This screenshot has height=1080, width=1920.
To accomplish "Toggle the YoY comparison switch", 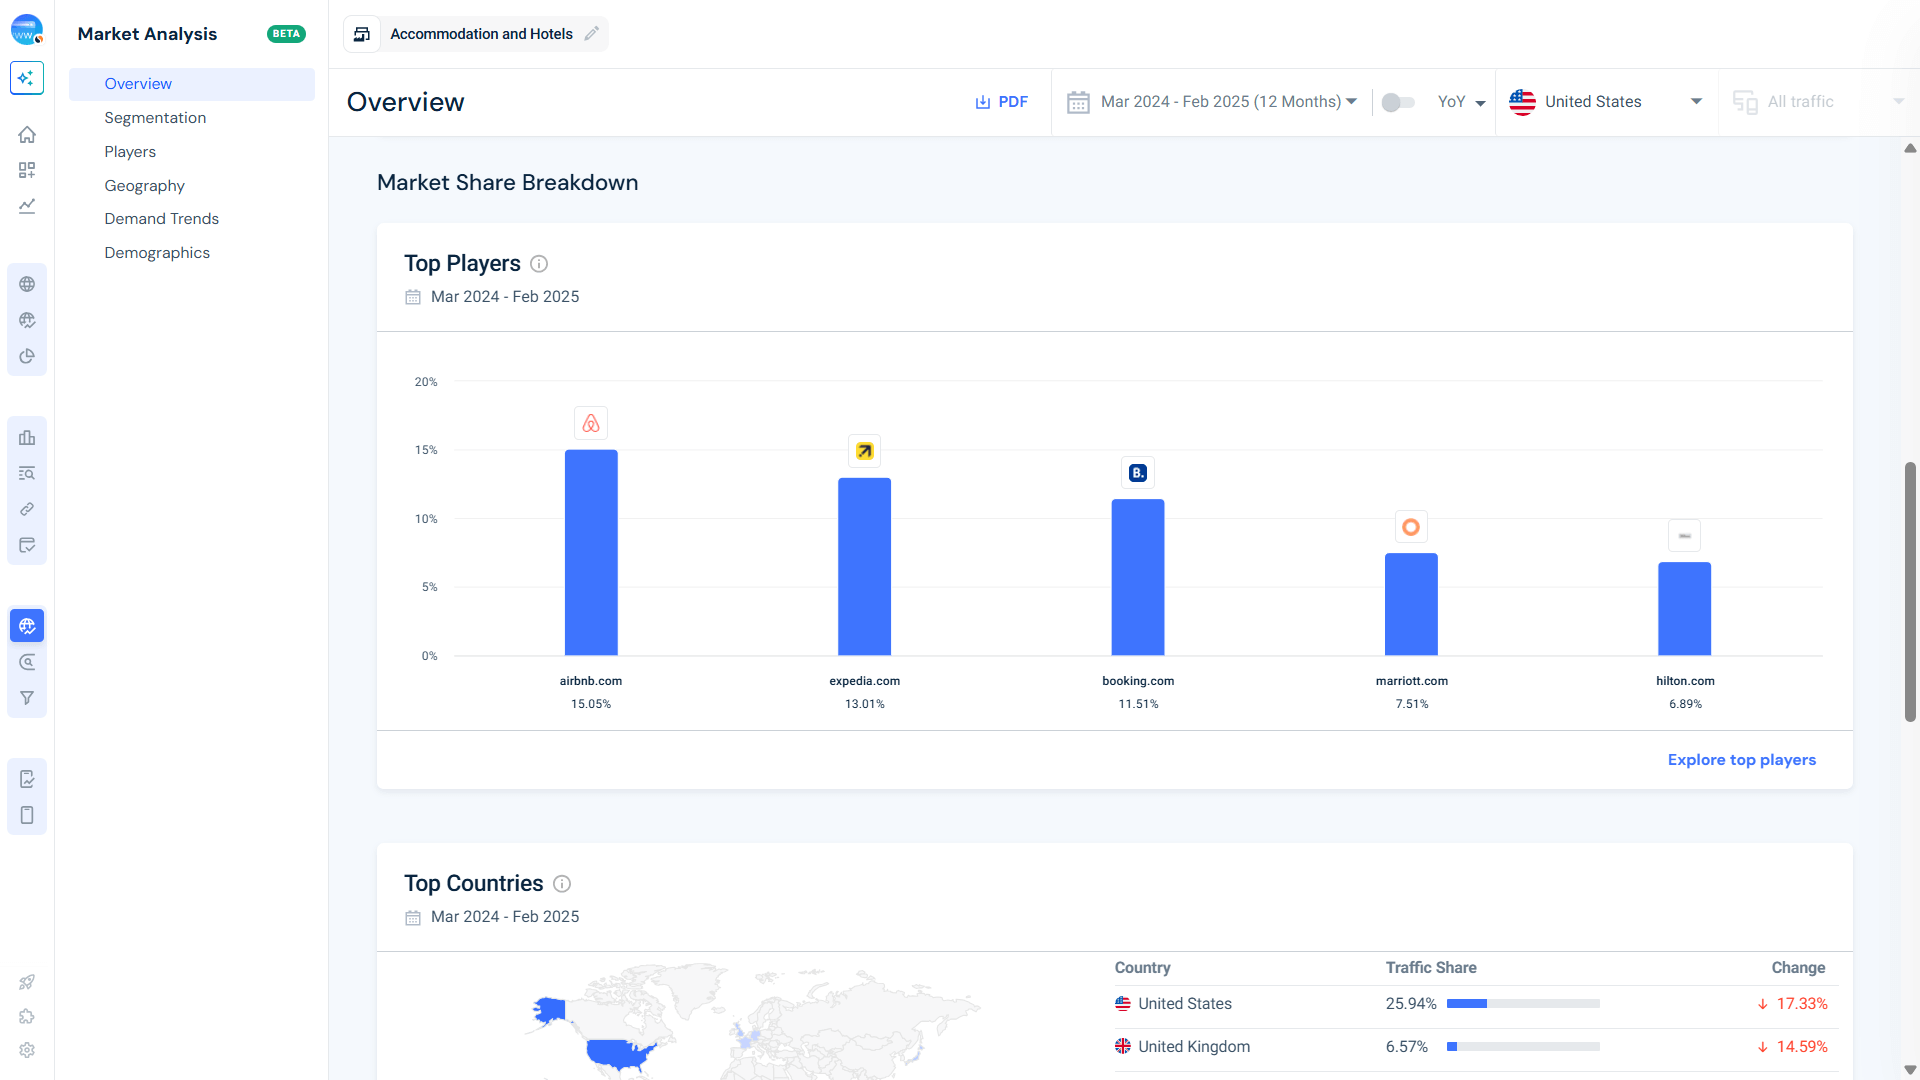I will point(1397,102).
